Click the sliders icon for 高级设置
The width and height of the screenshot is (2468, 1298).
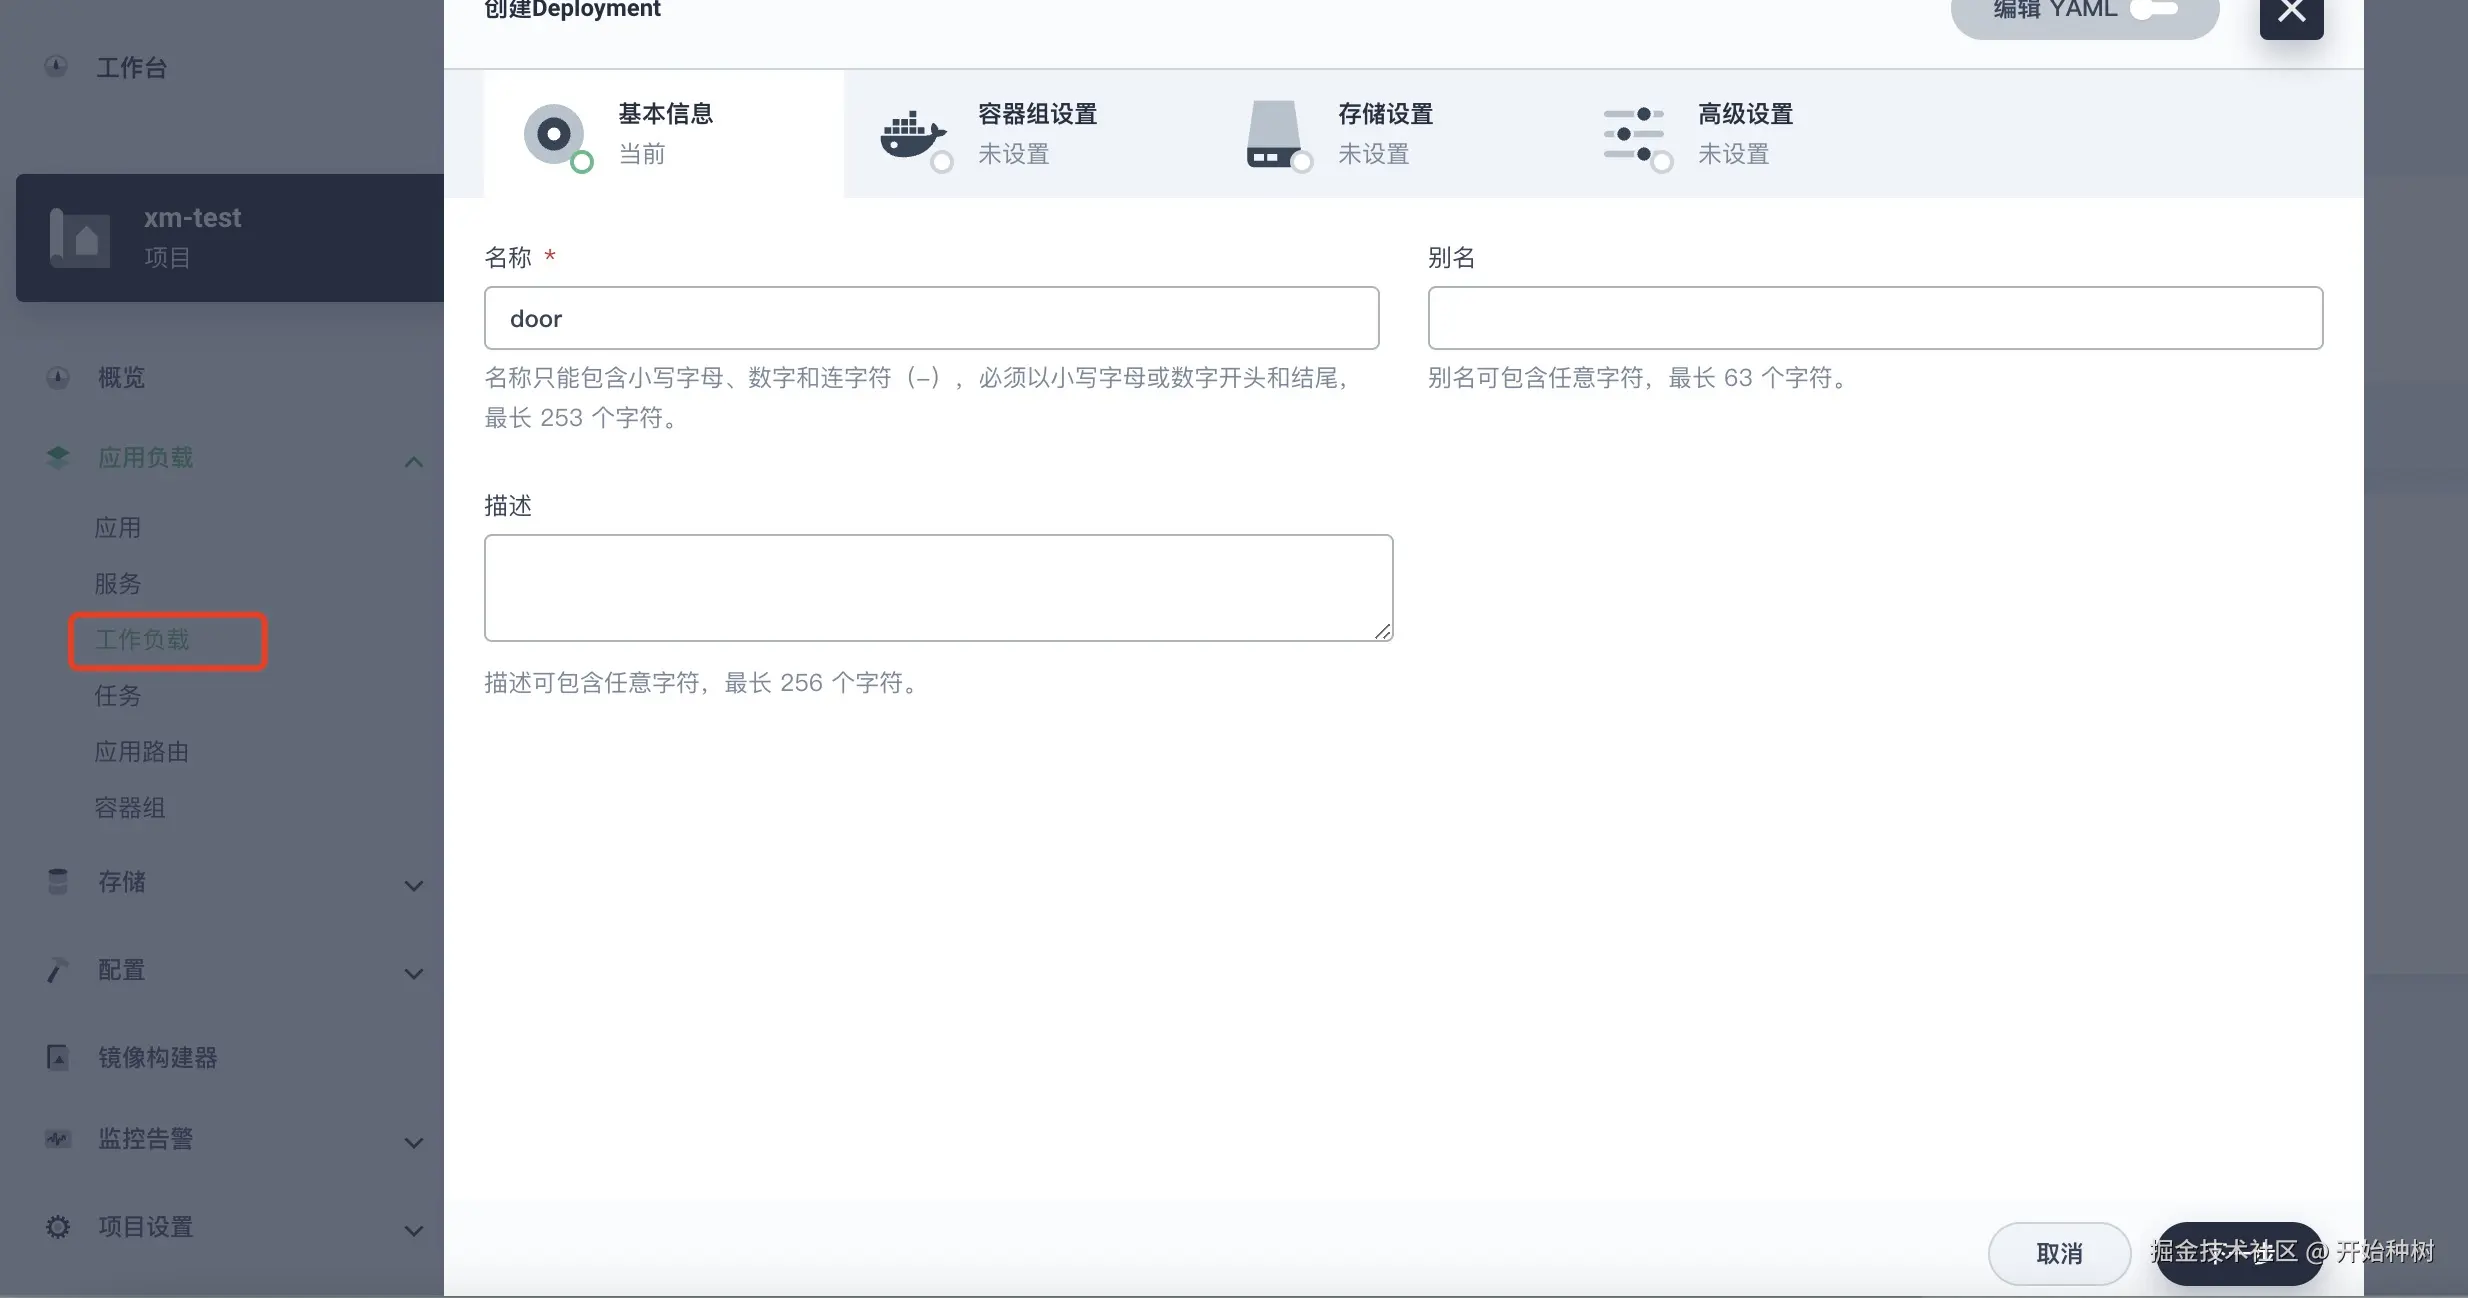pos(1633,134)
